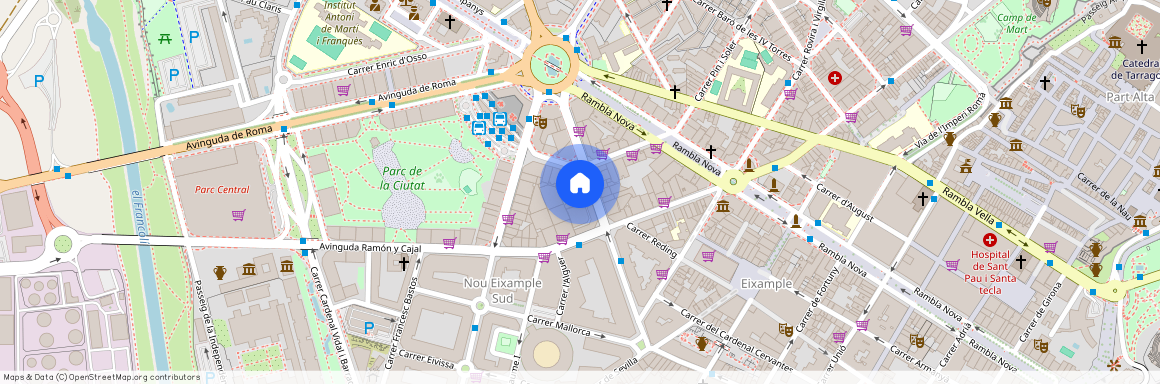Click the Part Alta district label
The image size is (1160, 384).
1131,97
